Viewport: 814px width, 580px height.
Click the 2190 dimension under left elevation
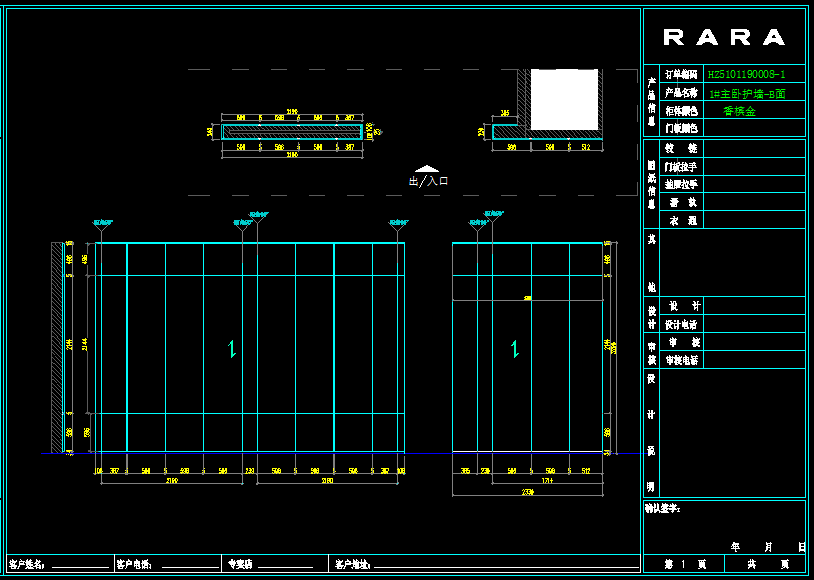pyautogui.click(x=171, y=481)
